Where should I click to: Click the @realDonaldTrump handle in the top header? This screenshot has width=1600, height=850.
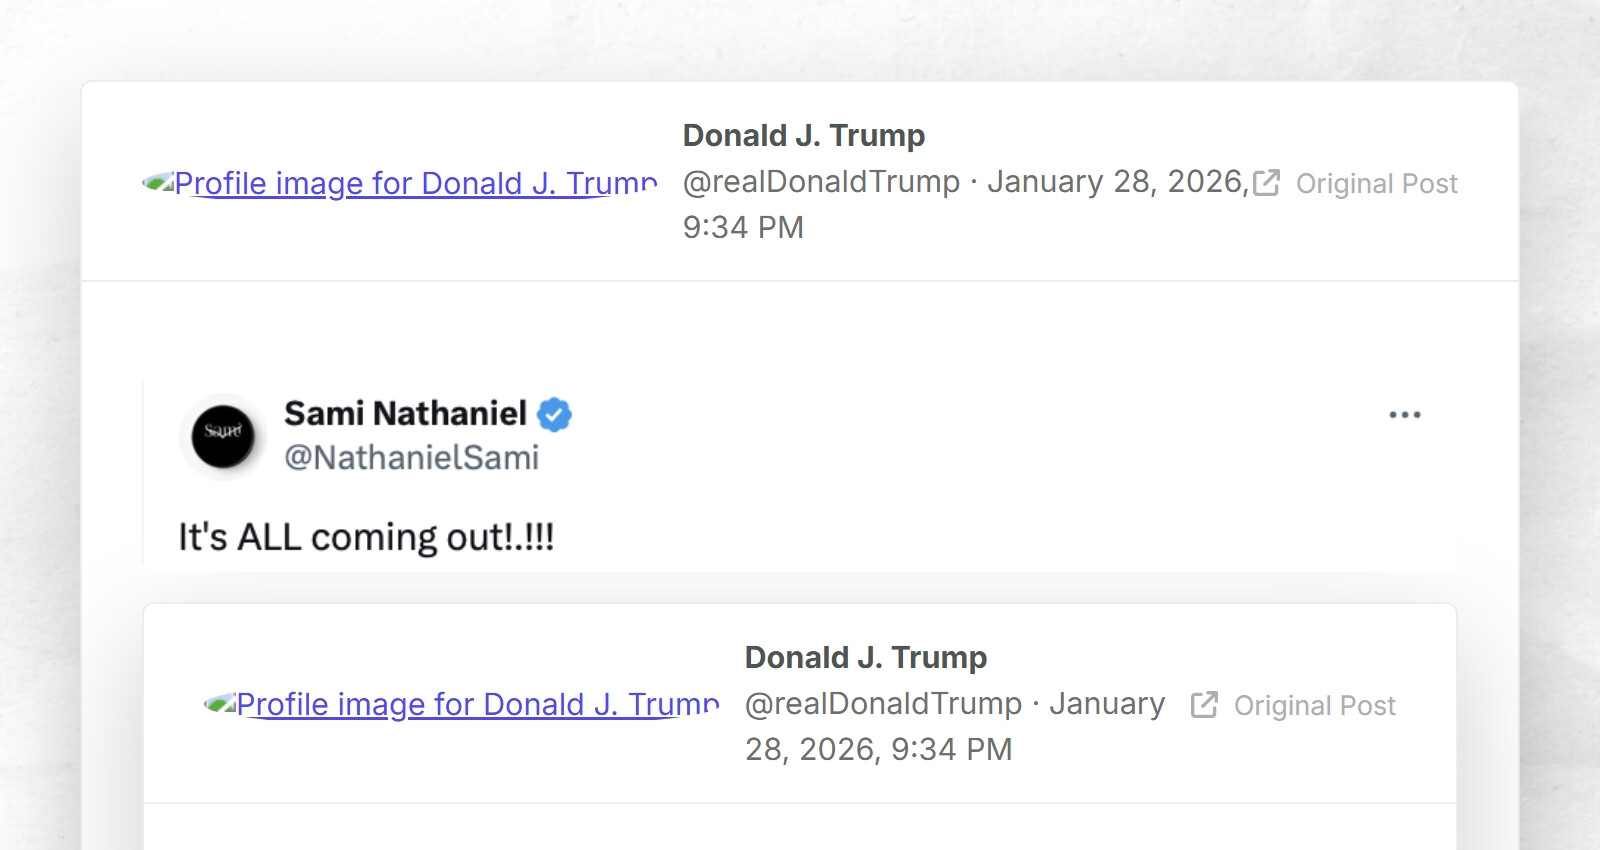pyautogui.click(x=821, y=182)
